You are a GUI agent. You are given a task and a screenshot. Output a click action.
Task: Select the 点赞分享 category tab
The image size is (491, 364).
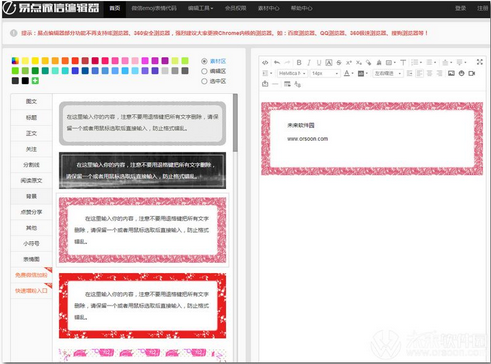tap(31, 212)
